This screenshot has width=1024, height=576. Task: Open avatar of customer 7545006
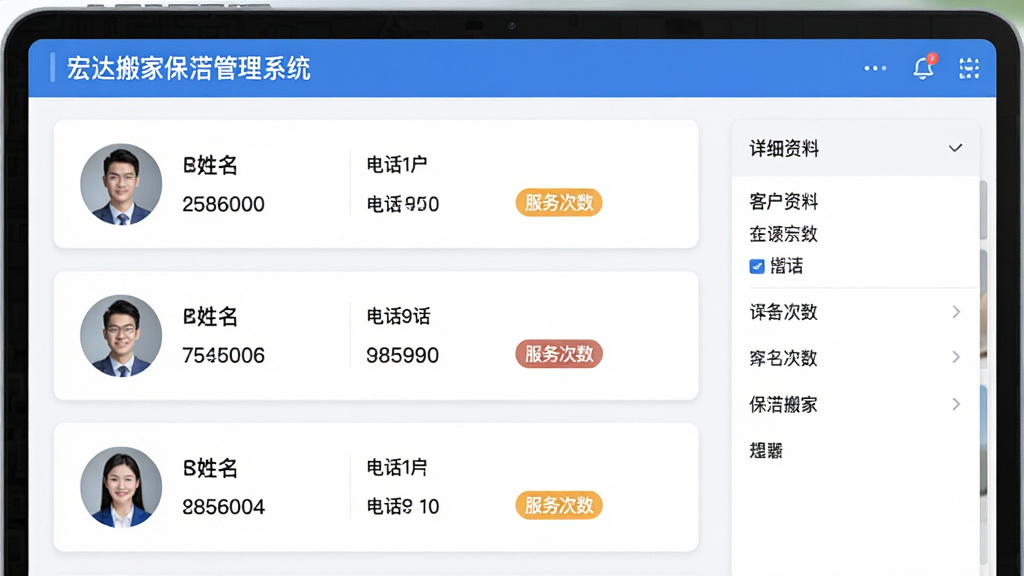121,336
